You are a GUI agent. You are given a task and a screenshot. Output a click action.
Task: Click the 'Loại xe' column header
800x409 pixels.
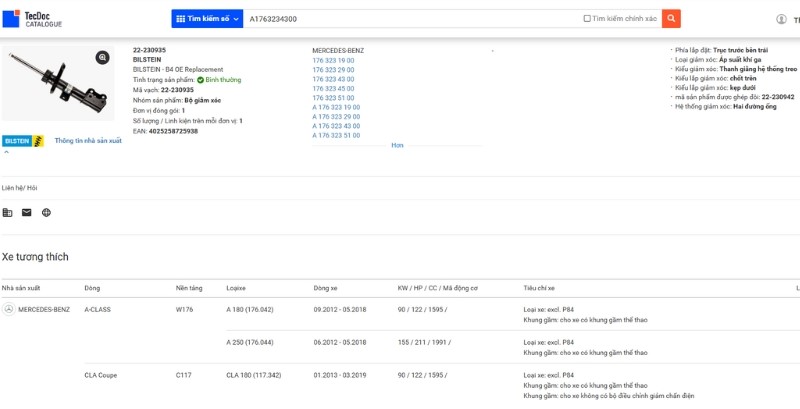(x=236, y=288)
